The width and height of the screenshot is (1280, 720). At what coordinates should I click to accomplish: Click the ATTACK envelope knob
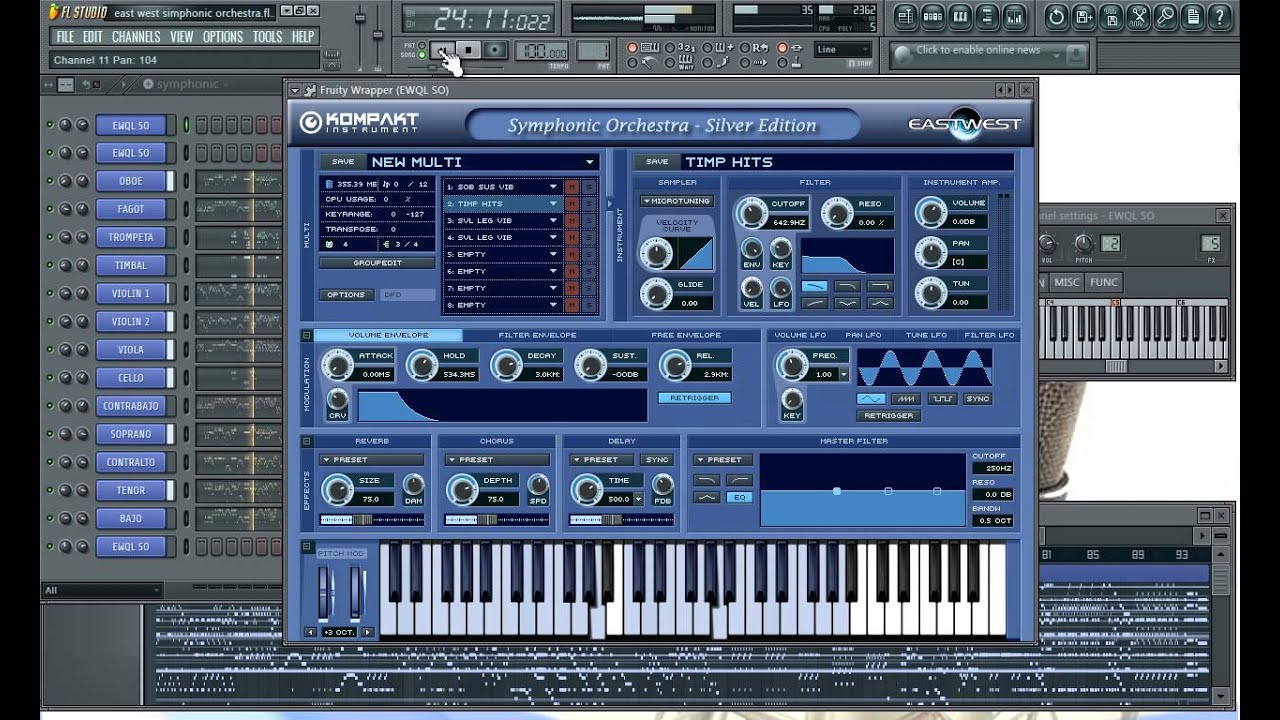click(x=339, y=365)
